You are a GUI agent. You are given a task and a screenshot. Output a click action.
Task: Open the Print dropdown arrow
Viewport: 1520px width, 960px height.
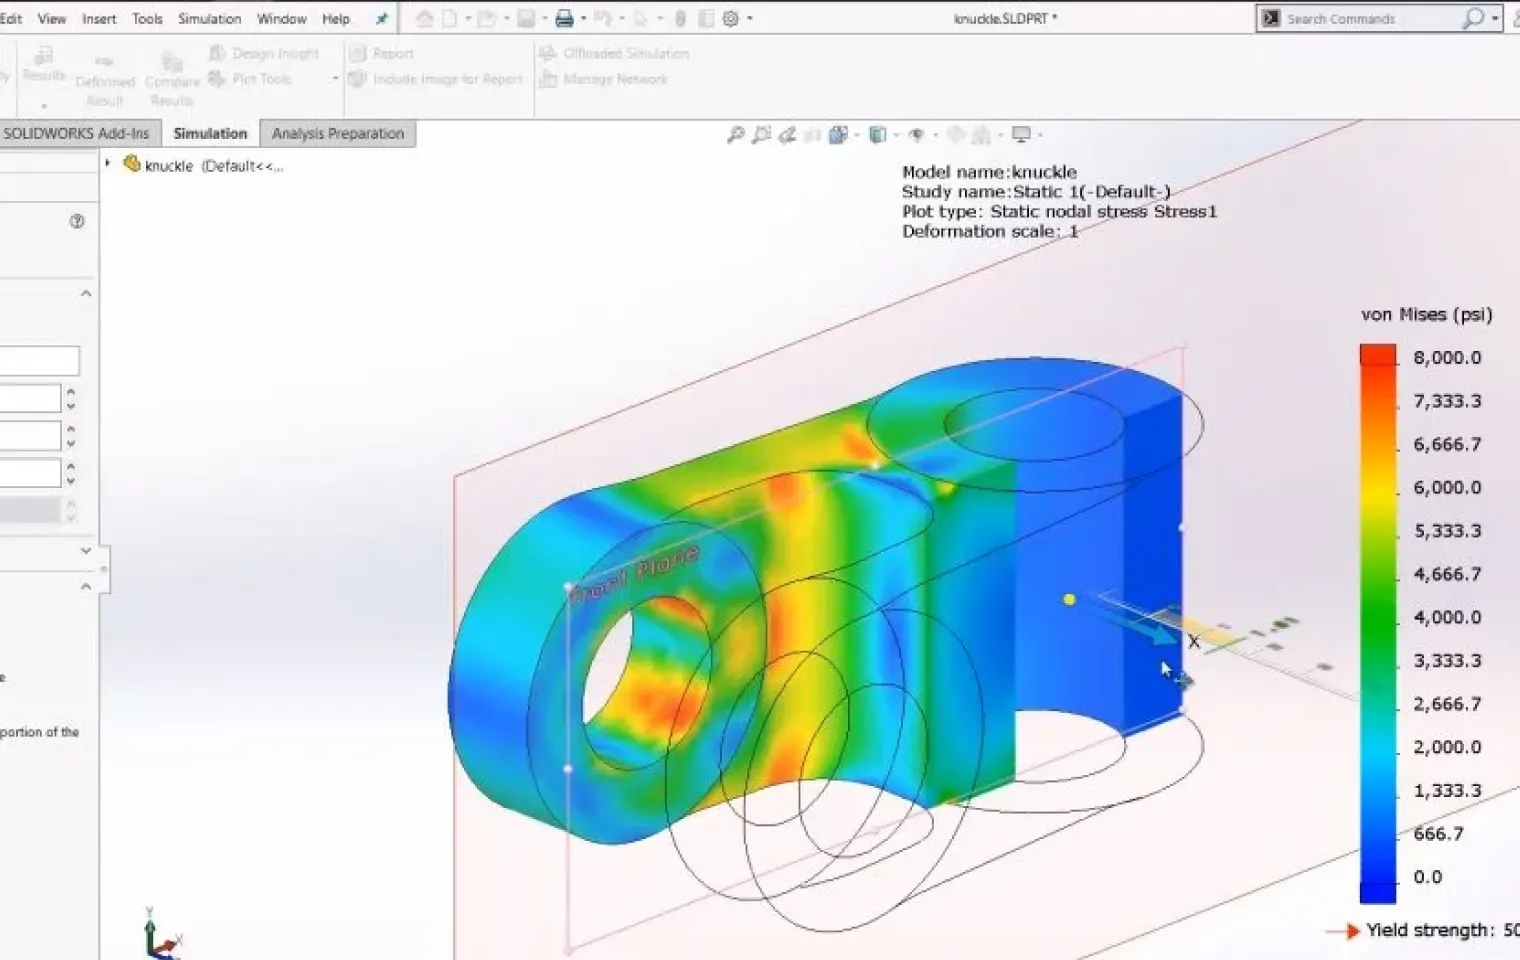click(581, 19)
